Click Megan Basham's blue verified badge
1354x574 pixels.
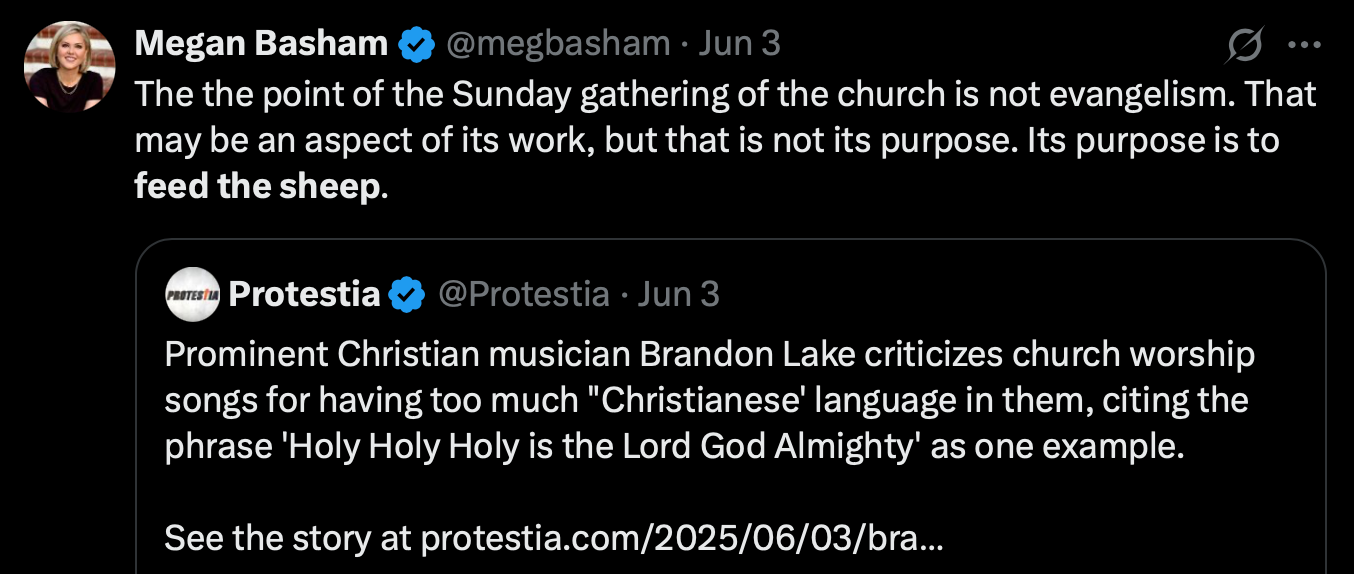(416, 44)
